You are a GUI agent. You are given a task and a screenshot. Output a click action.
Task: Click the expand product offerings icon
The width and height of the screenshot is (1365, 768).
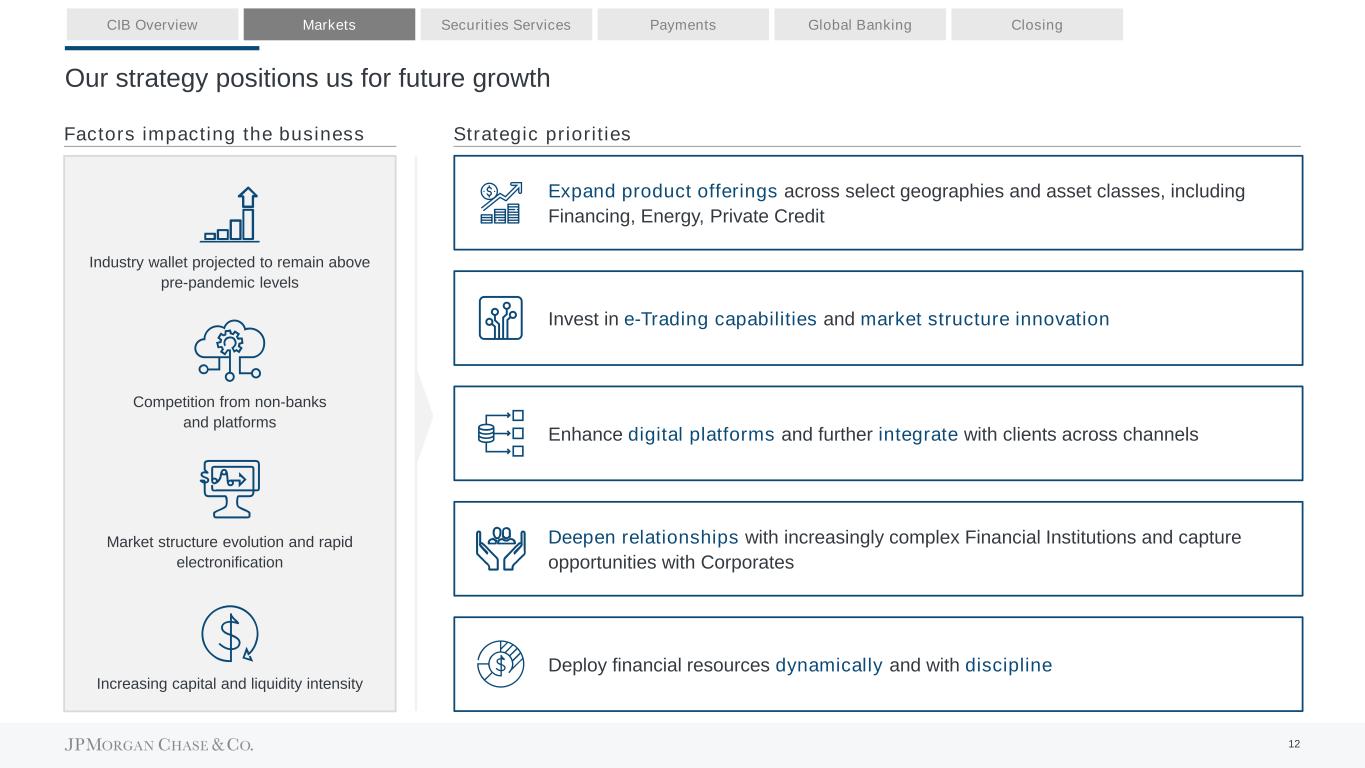[x=500, y=202]
